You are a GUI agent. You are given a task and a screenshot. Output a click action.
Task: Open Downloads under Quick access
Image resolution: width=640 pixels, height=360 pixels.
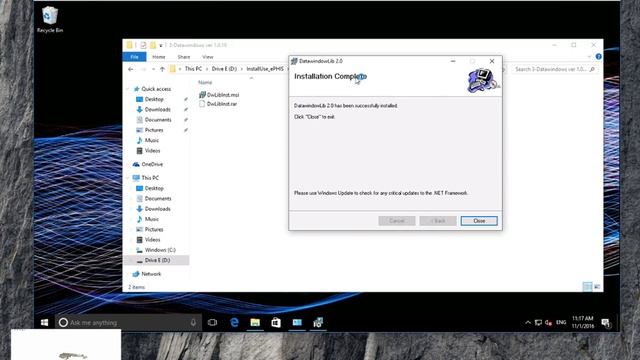pyautogui.click(x=158, y=109)
